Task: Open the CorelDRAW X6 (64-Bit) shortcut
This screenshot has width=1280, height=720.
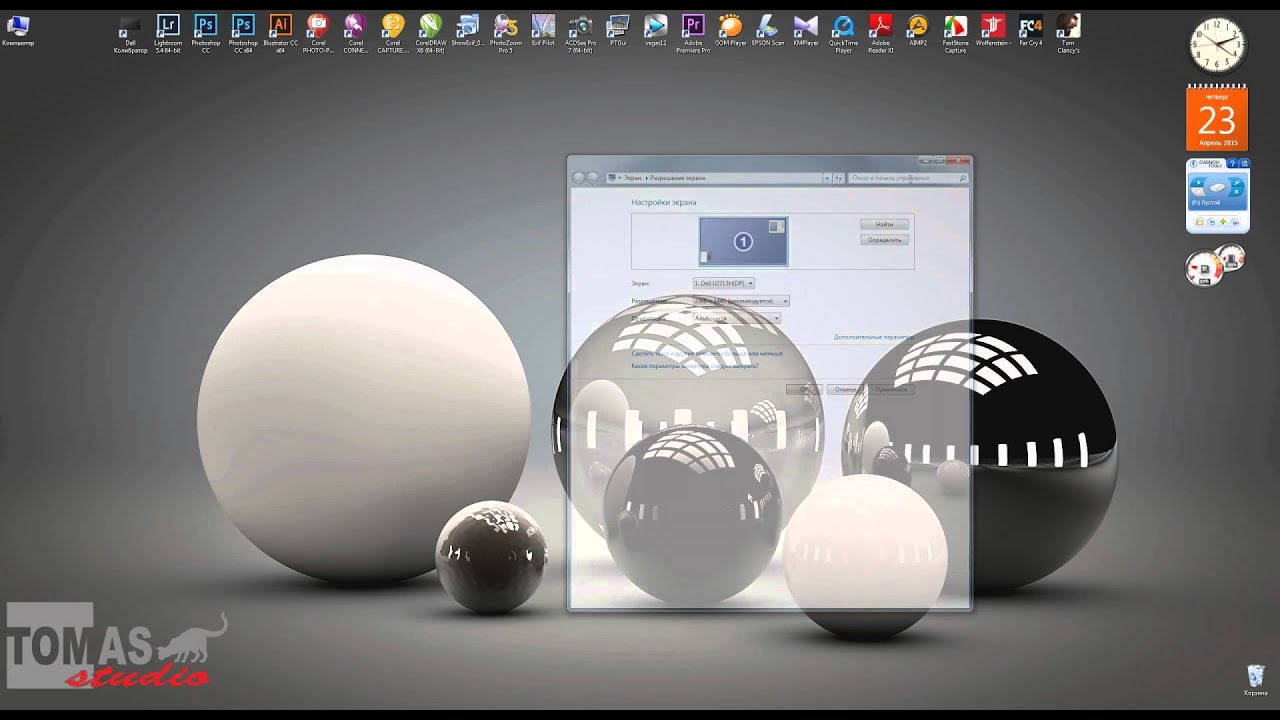Action: [x=431, y=34]
